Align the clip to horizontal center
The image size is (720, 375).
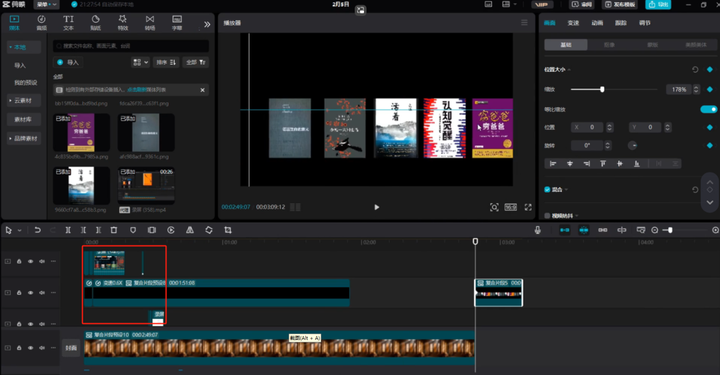tap(570, 164)
